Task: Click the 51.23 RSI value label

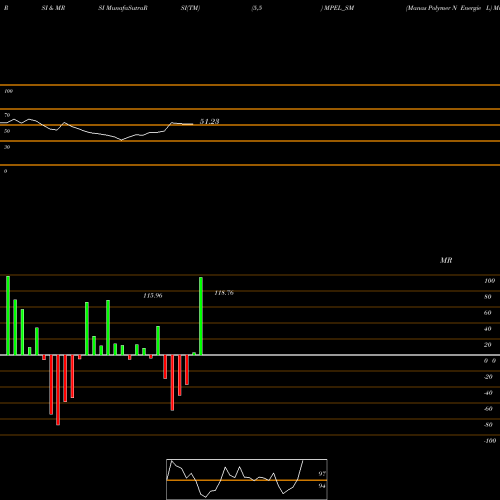Action: click(x=209, y=121)
